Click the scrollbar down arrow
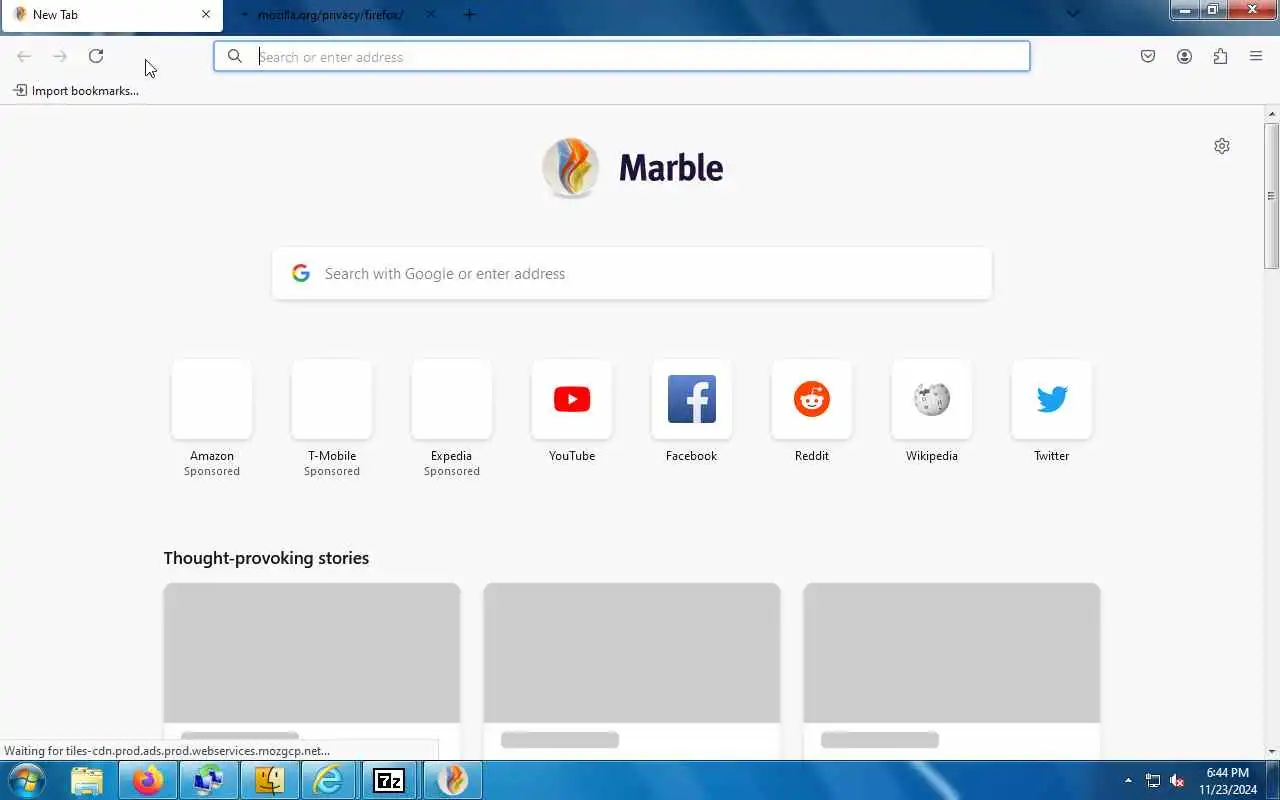 [x=1271, y=751]
